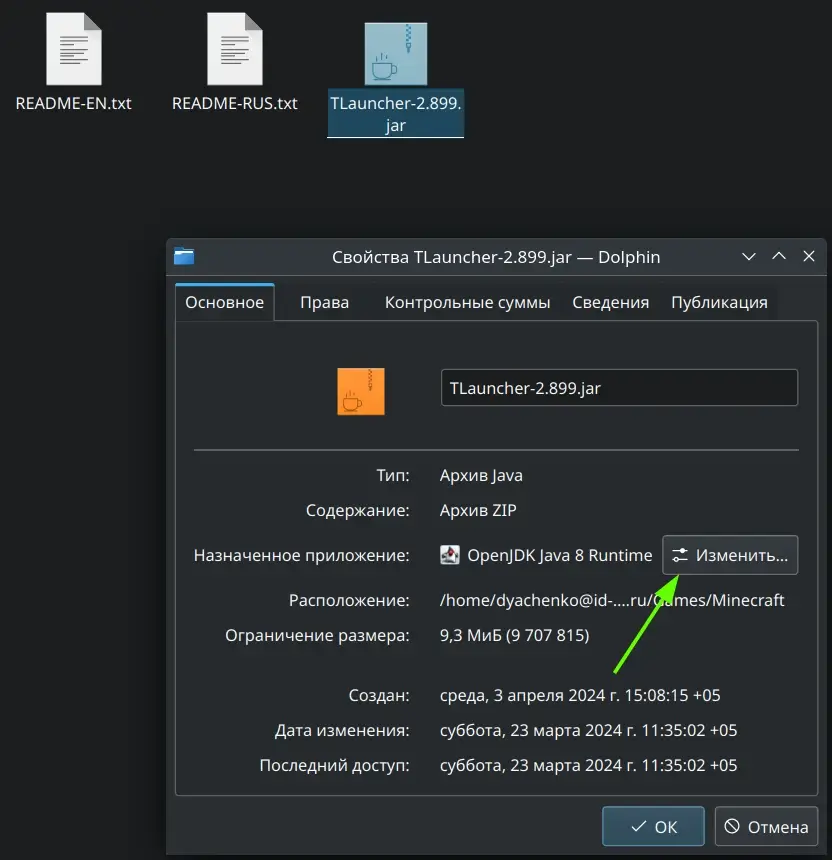Screen dimensions: 832x860
Task: Click the 'Последний доступ' date value
Action: pyautogui.click(x=588, y=765)
